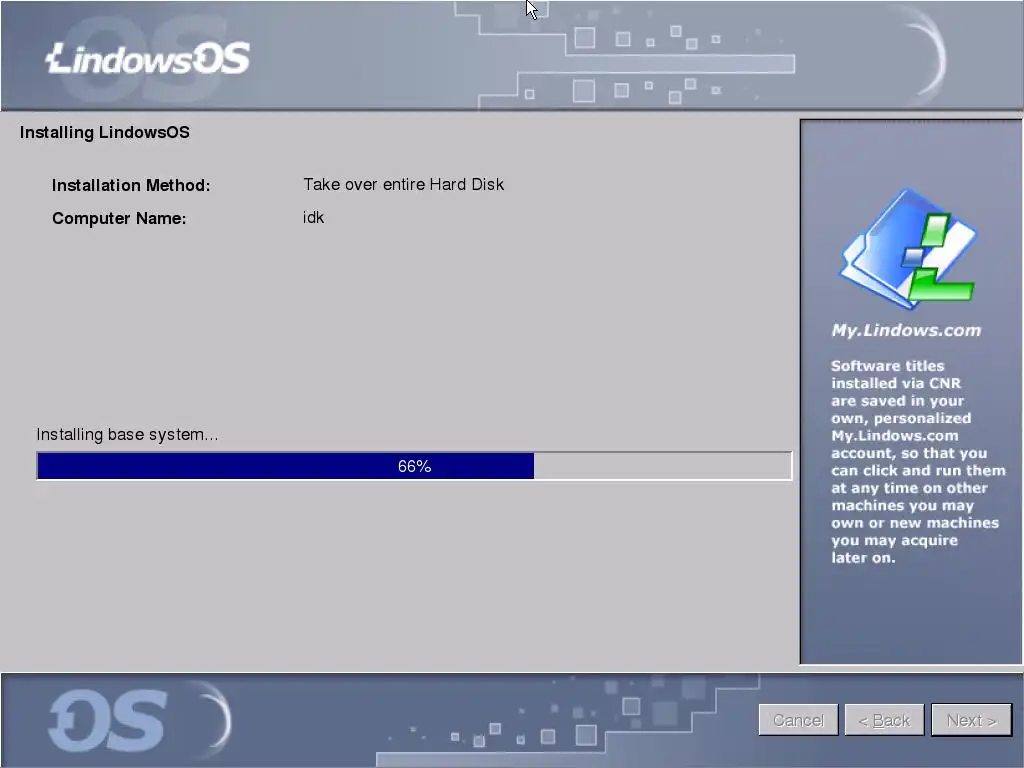Click the CNR software titles description paragraph
Viewport: 1024px width, 768px height.
coord(918,462)
